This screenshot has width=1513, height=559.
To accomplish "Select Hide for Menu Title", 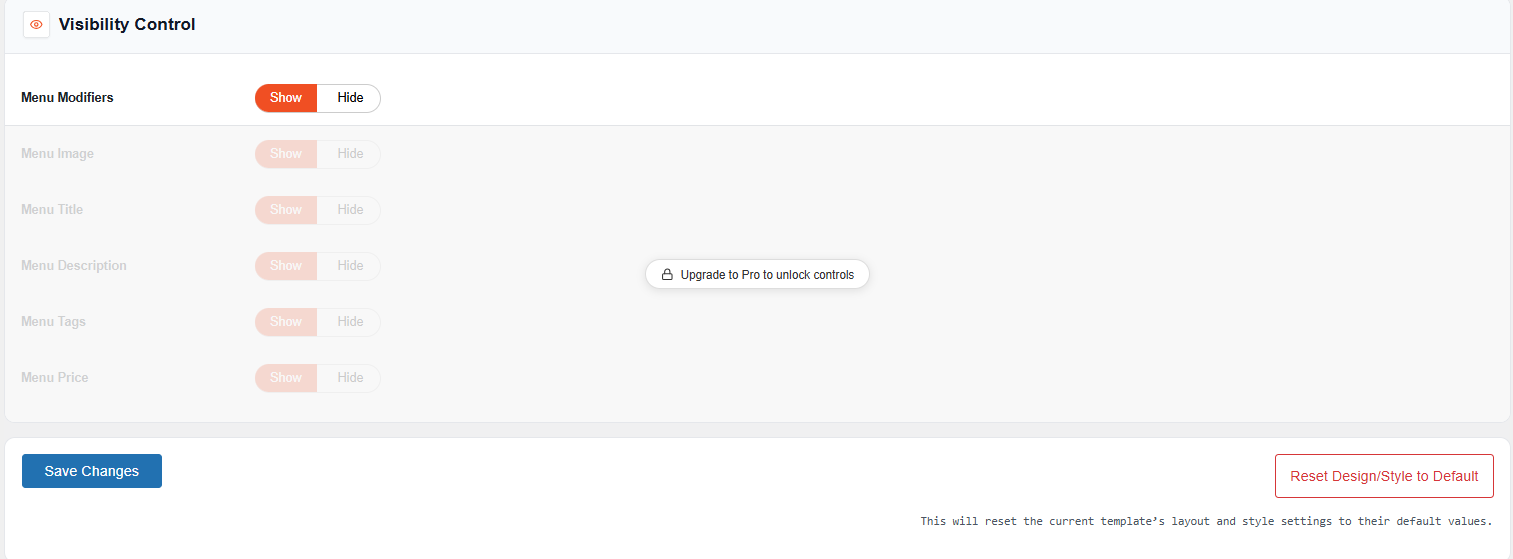I will tap(350, 210).
